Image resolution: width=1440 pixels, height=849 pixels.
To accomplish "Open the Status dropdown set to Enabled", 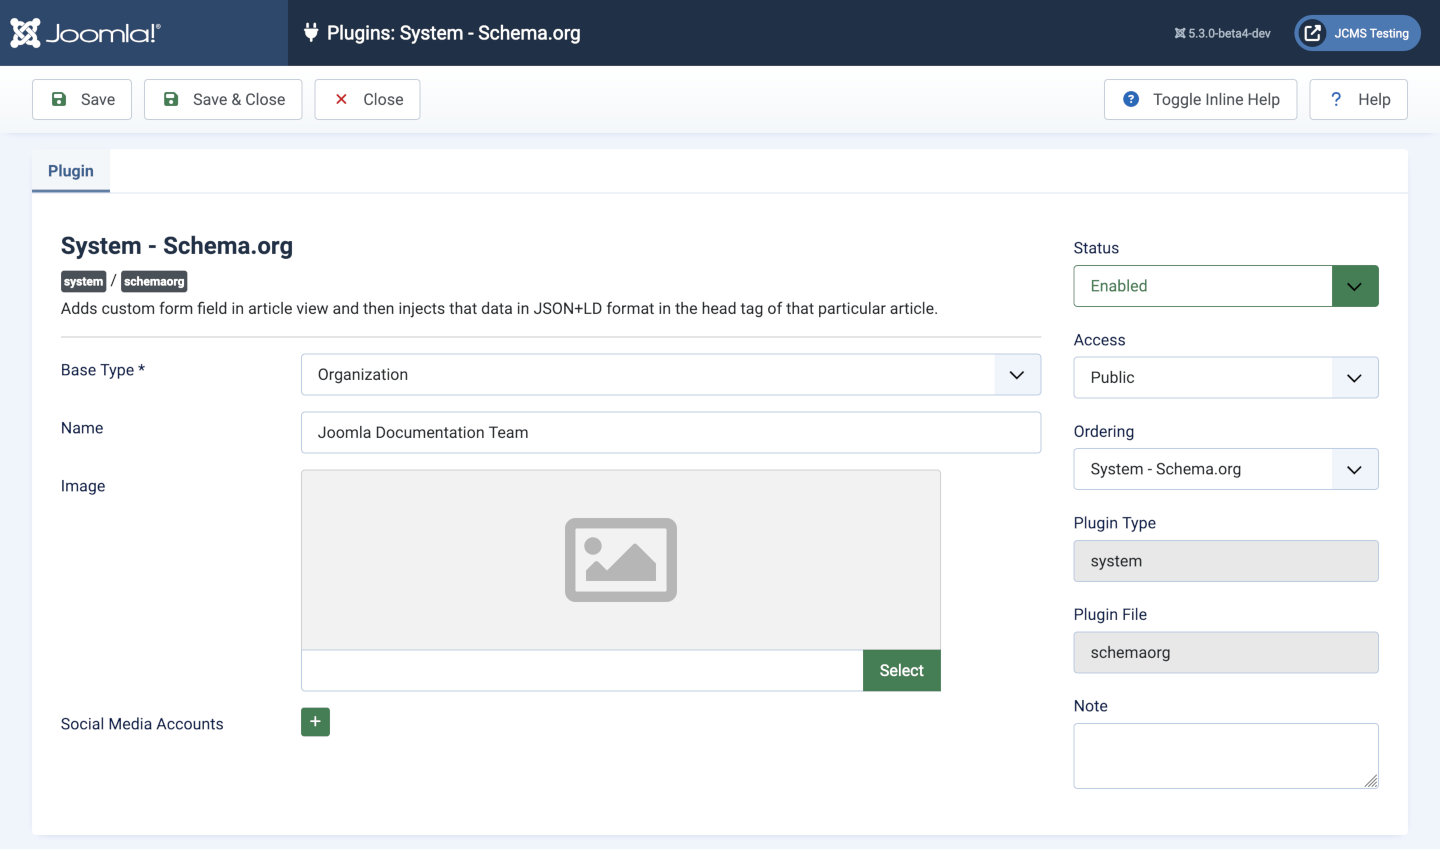I will [1226, 286].
